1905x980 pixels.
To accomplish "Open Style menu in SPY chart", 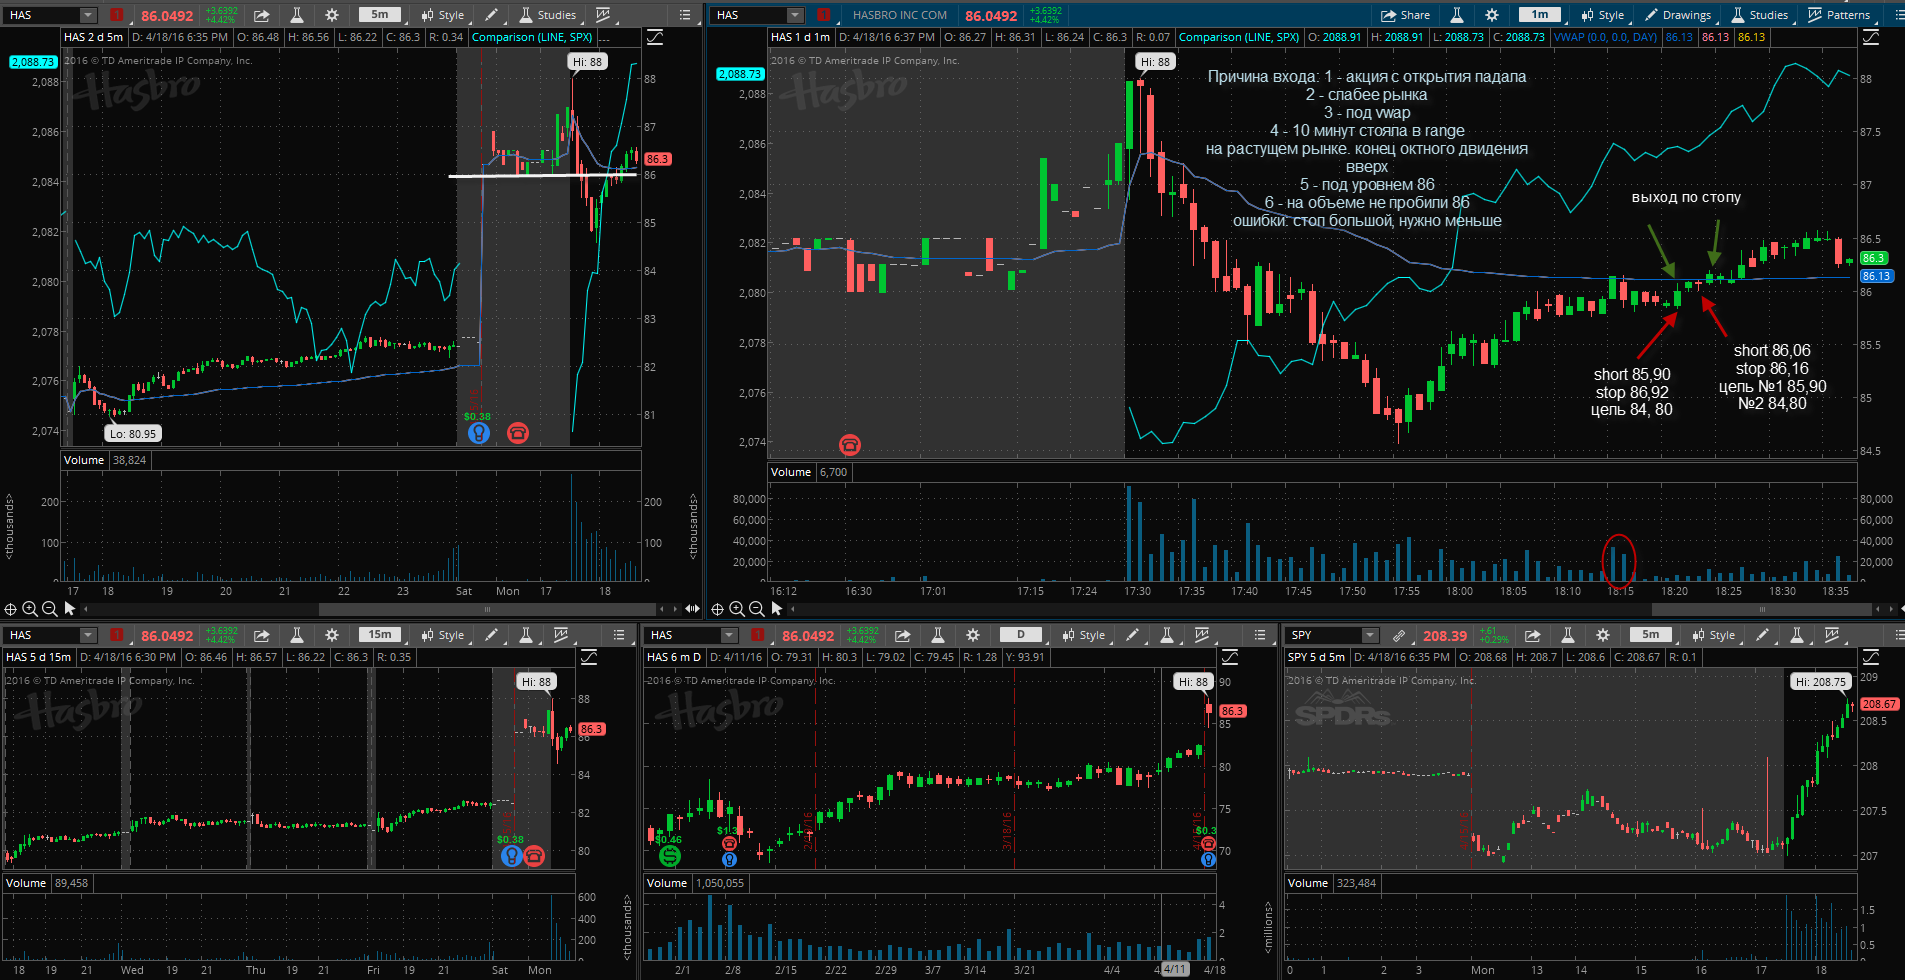I will (1714, 635).
